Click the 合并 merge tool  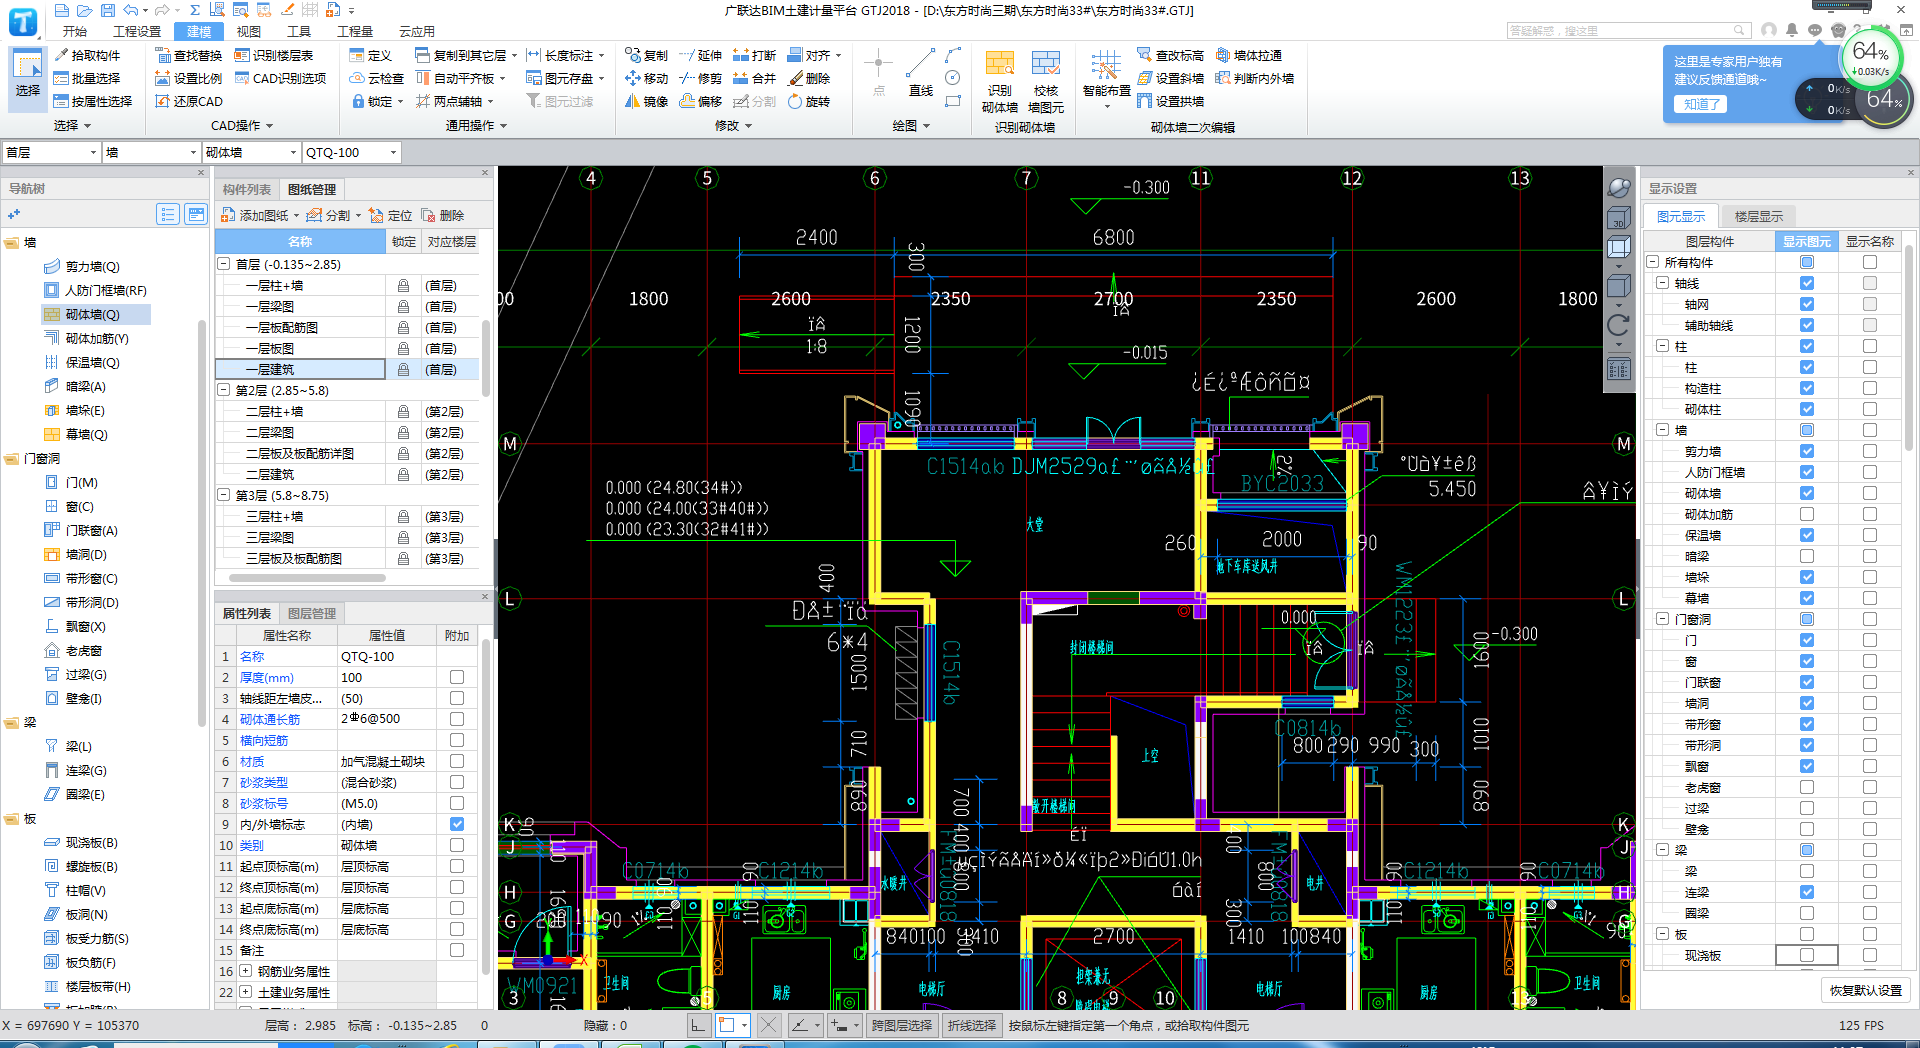click(754, 78)
